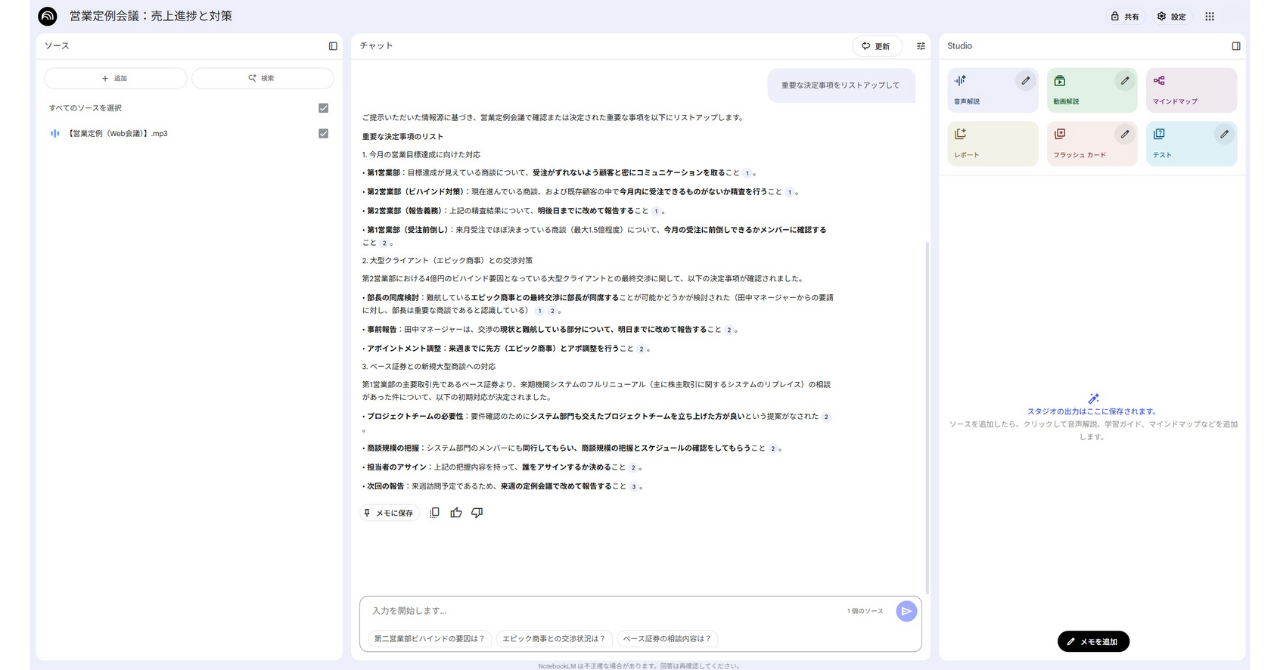Screen dimensions: 1280x670
Task: Click the NotebookLM logo icon
Action: [x=47, y=17]
